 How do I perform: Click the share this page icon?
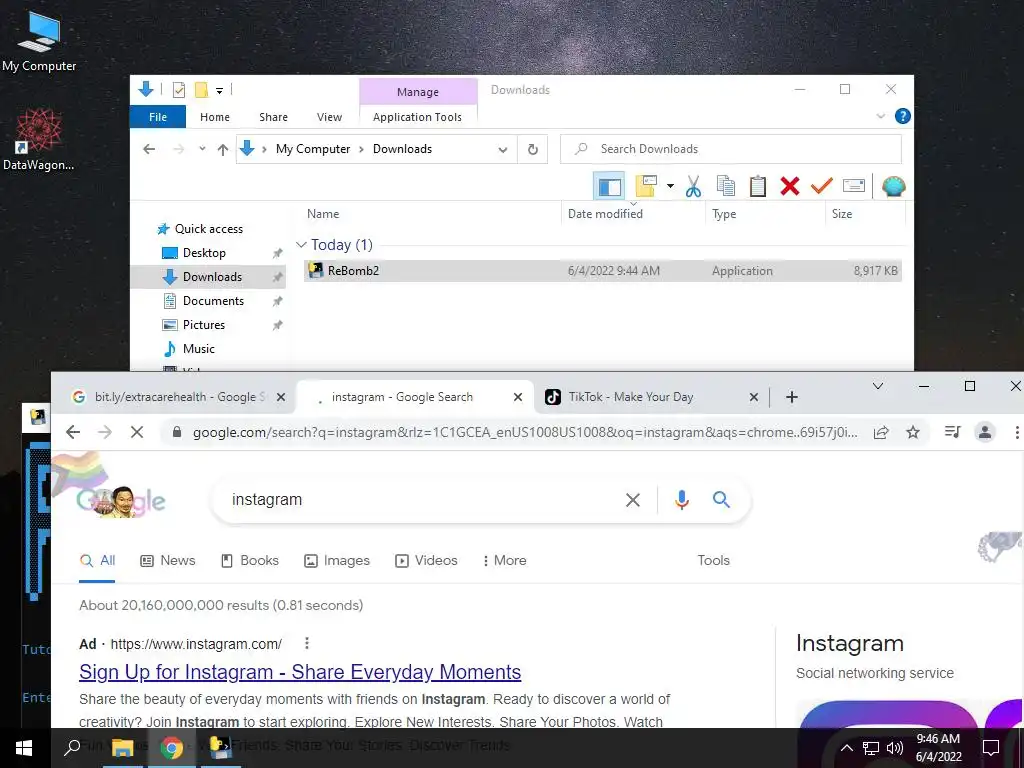(x=881, y=432)
